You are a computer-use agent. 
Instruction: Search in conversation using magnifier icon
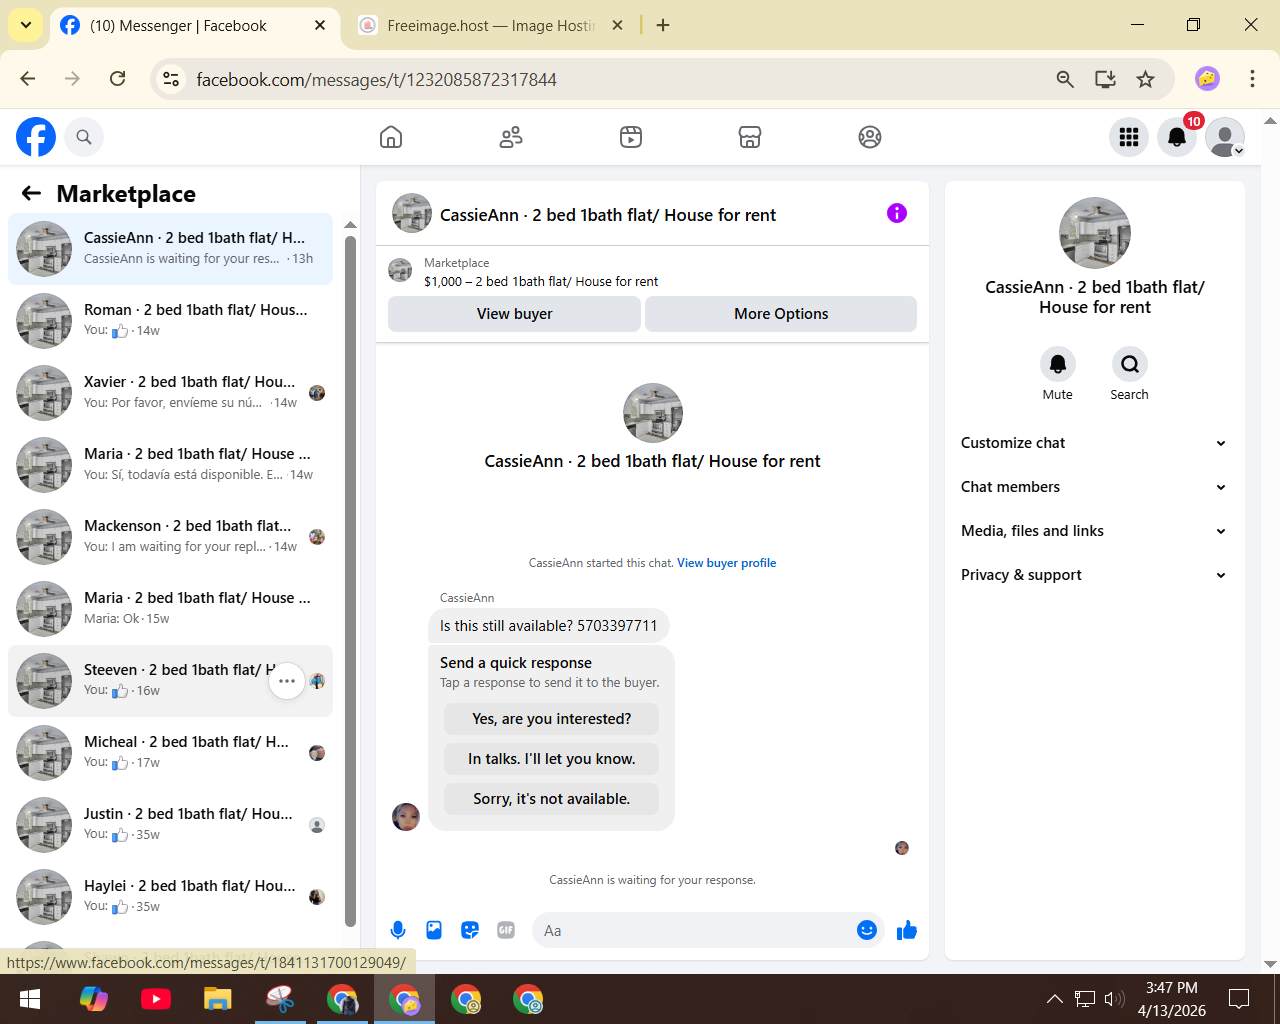[x=1130, y=364]
